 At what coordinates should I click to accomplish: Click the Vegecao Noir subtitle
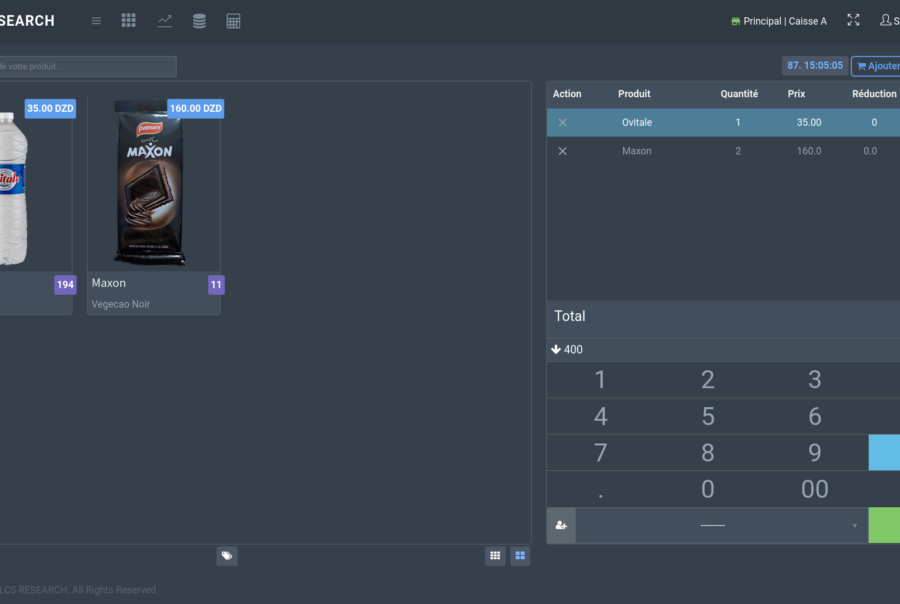coord(121,304)
